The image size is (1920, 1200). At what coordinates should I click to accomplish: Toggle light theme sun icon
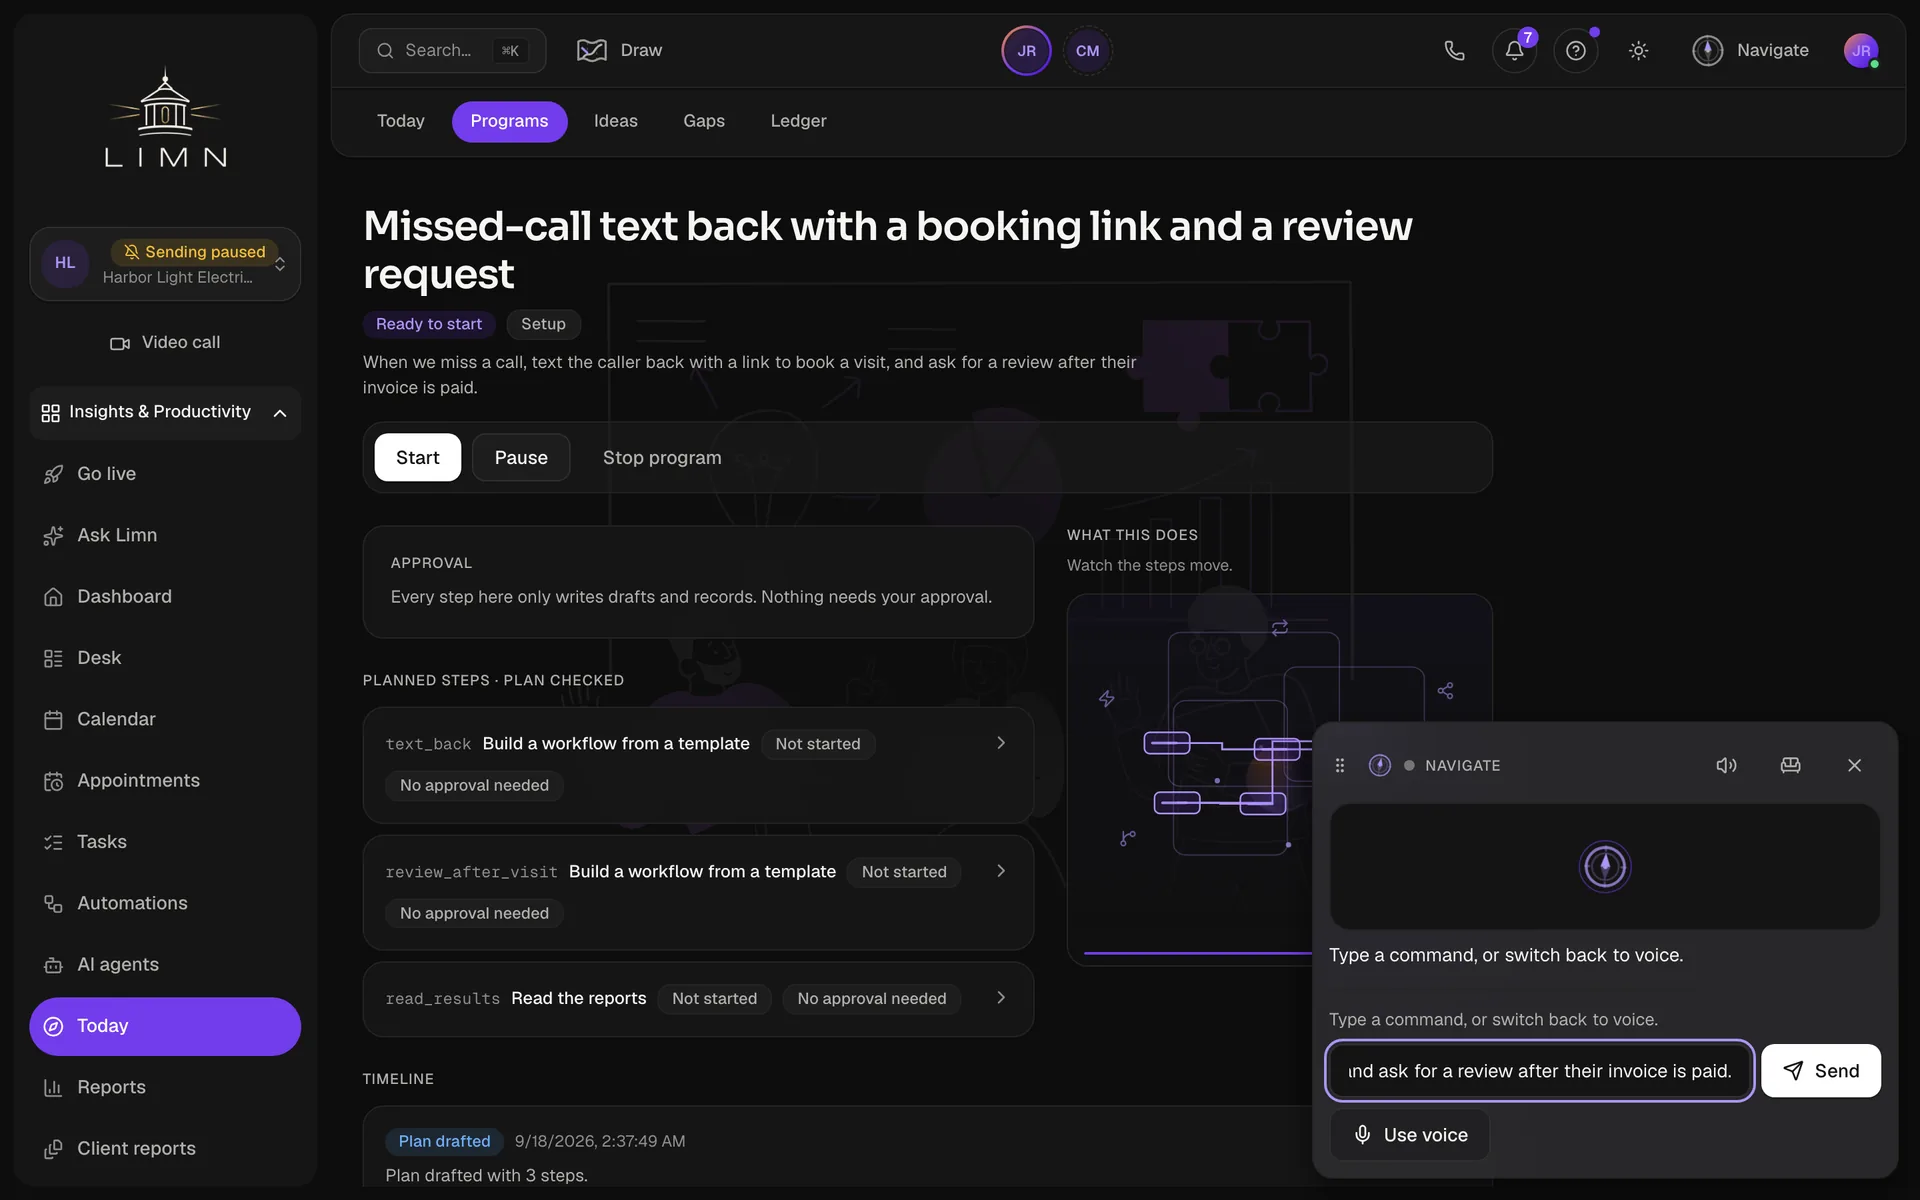pyautogui.click(x=1638, y=50)
